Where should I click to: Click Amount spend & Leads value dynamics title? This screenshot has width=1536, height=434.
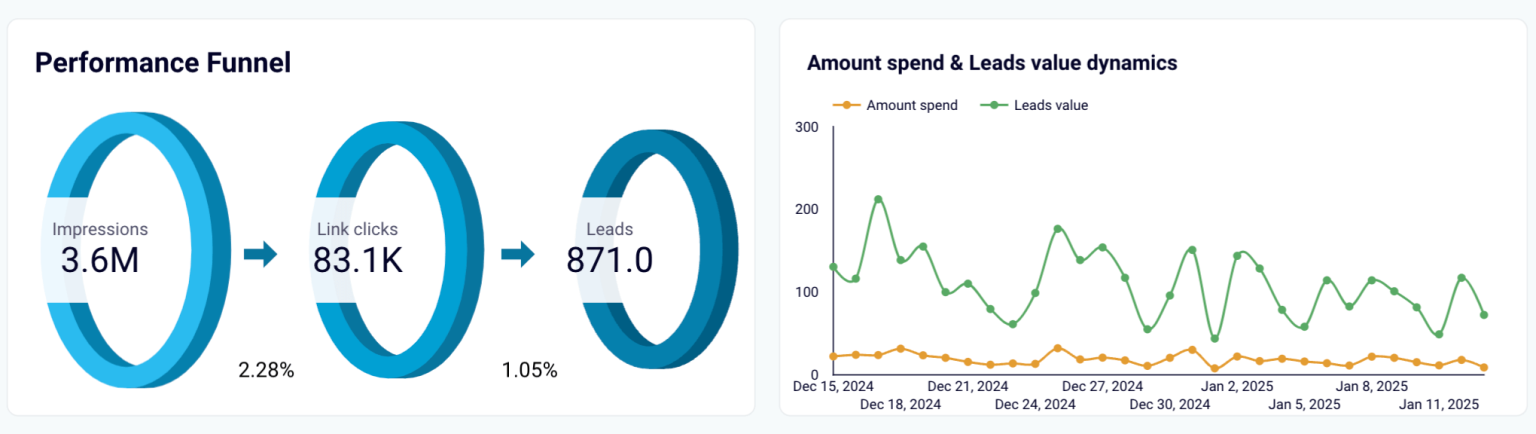(x=992, y=63)
